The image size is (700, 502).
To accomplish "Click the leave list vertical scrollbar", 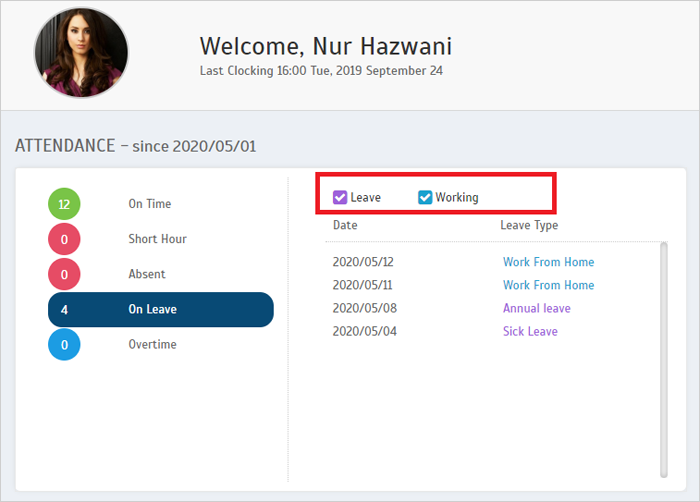I will pyautogui.click(x=664, y=360).
